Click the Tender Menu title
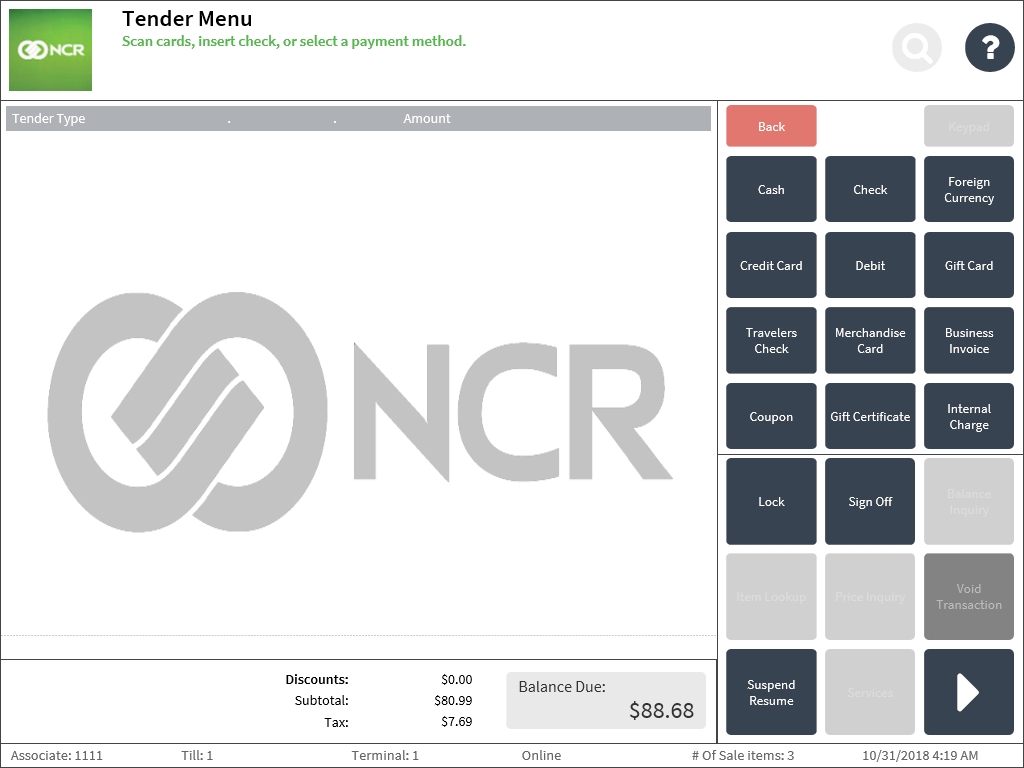The height and width of the screenshot is (768, 1024). 187,18
